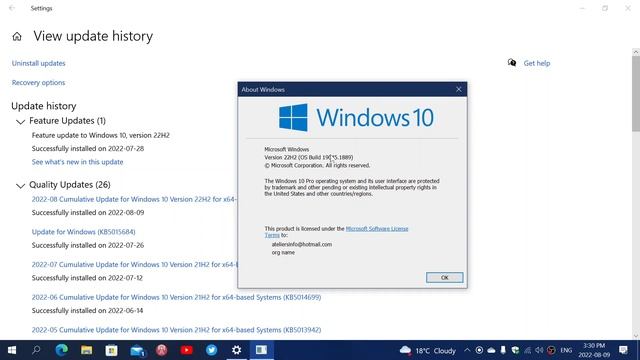Open the weather widget showing 18°C Cloudy
Screen dimensions: 640x360
(x=428, y=351)
